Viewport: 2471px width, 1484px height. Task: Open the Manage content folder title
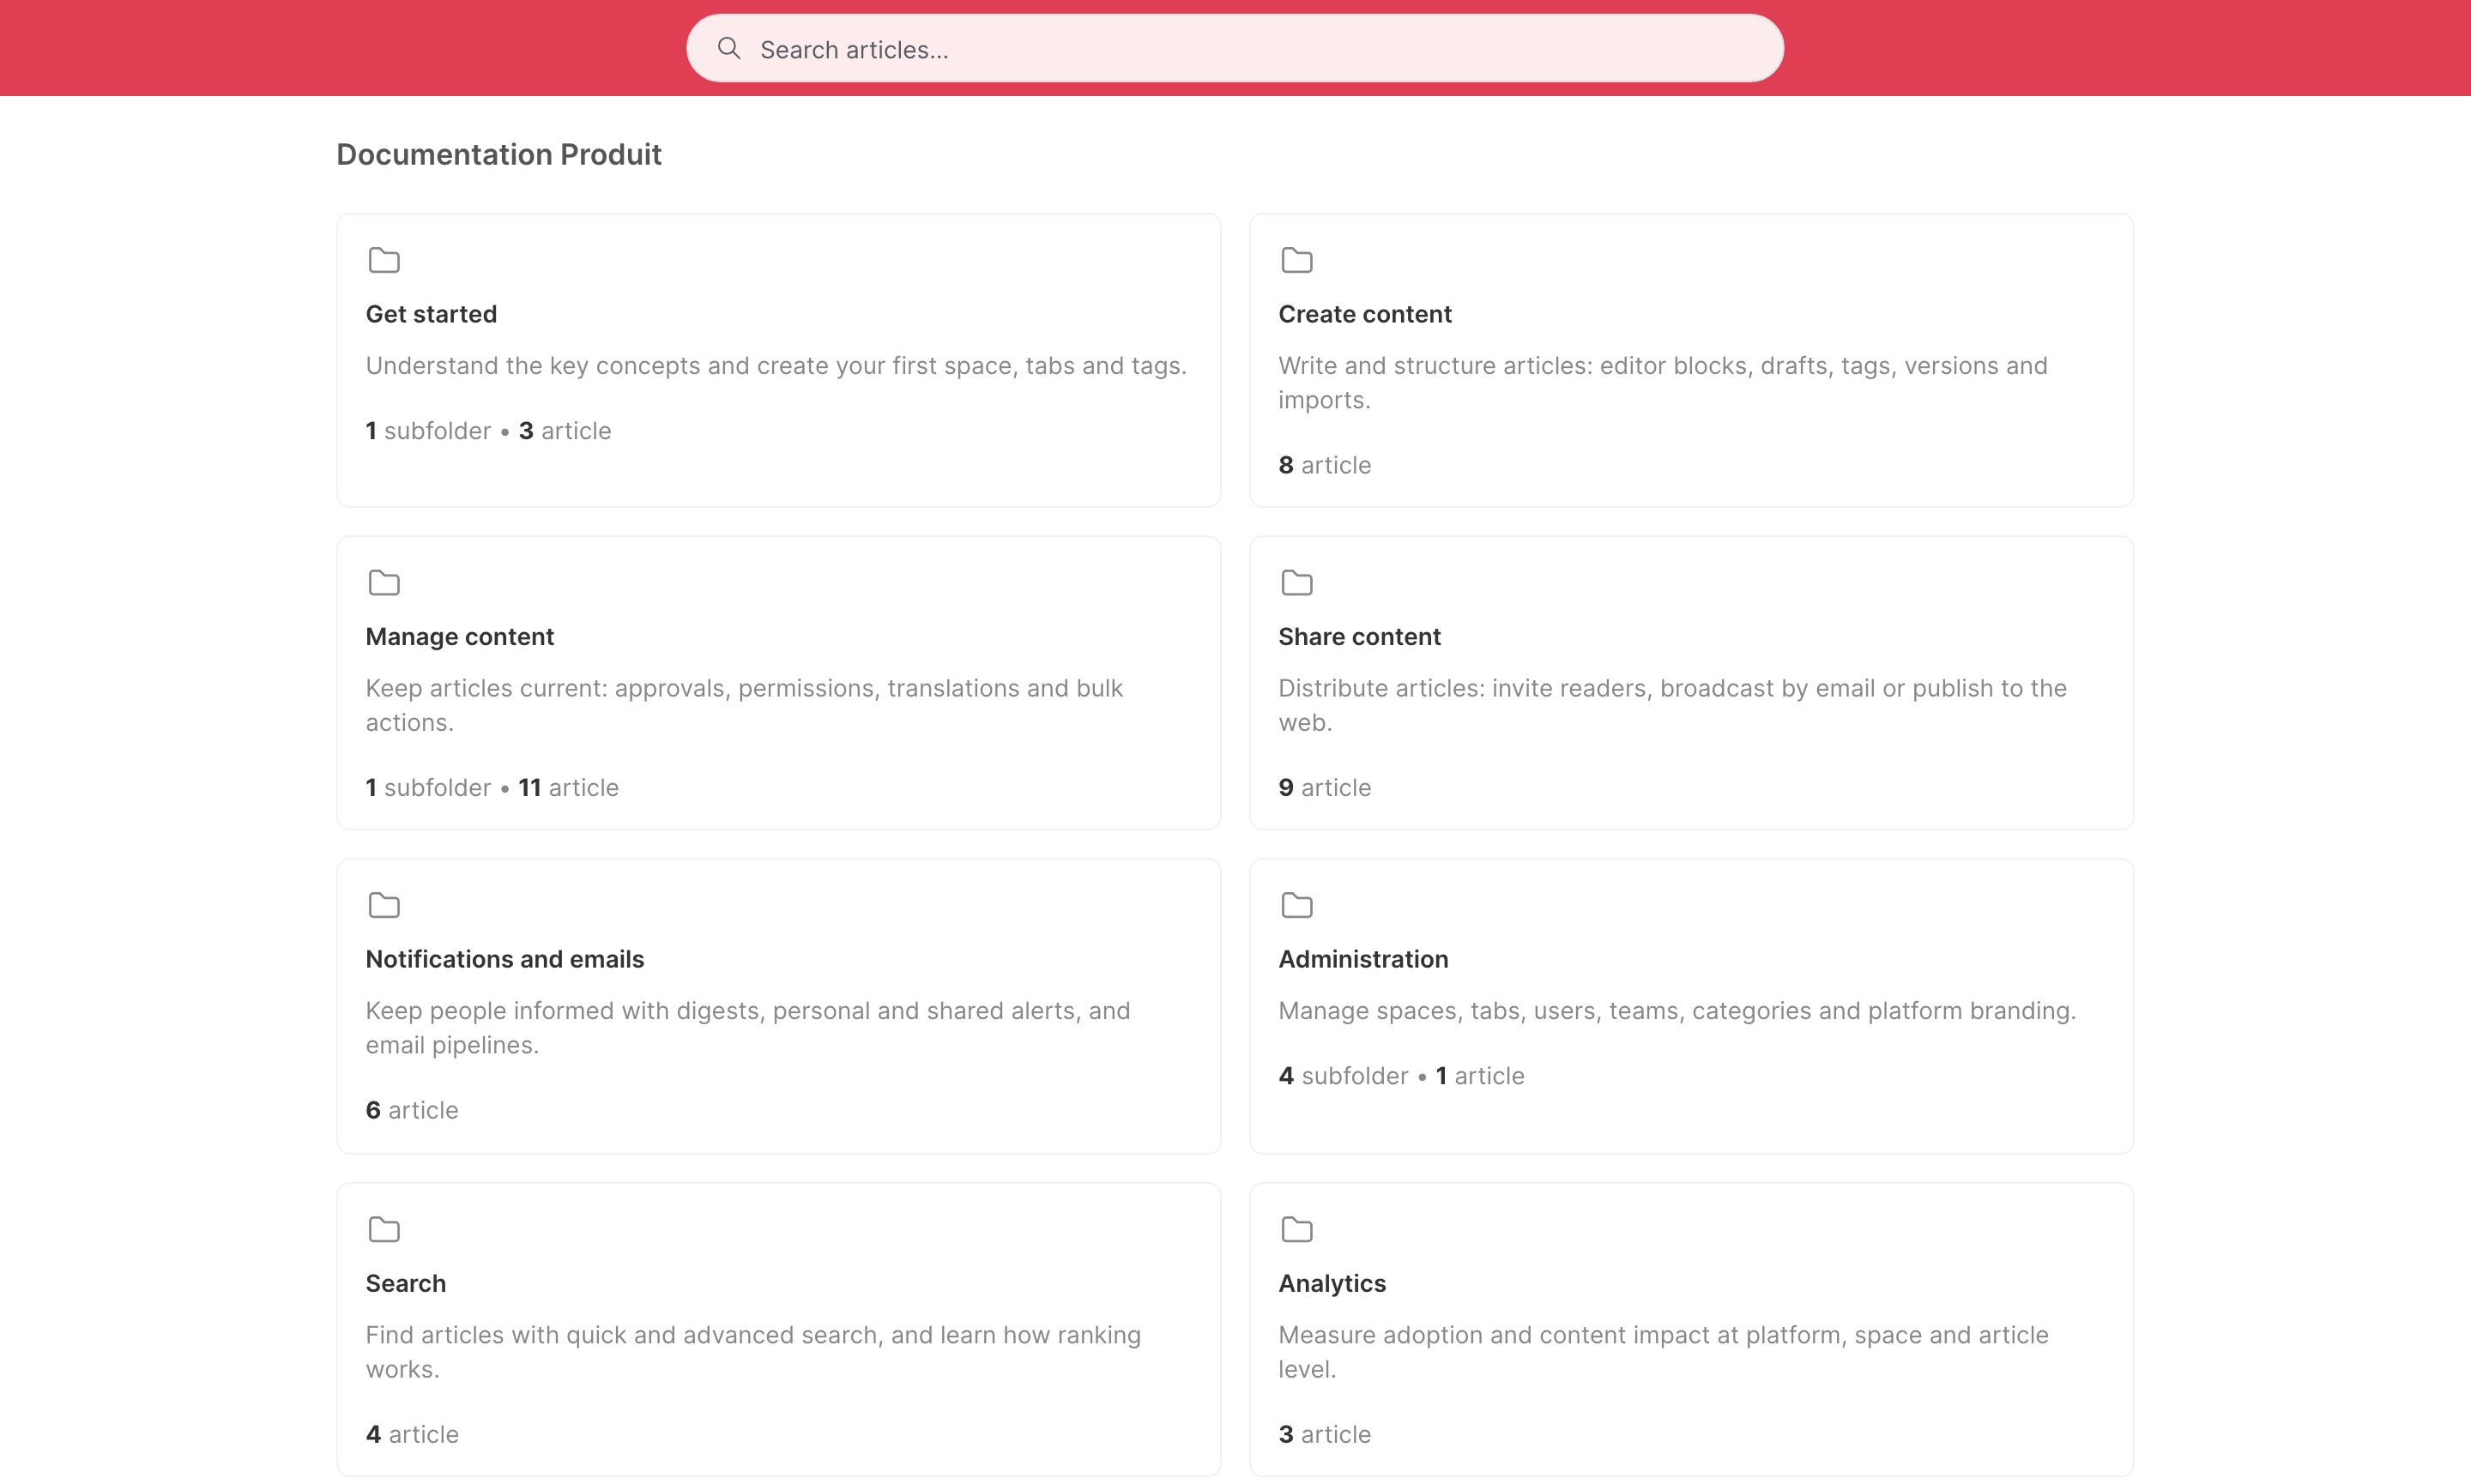(x=459, y=637)
